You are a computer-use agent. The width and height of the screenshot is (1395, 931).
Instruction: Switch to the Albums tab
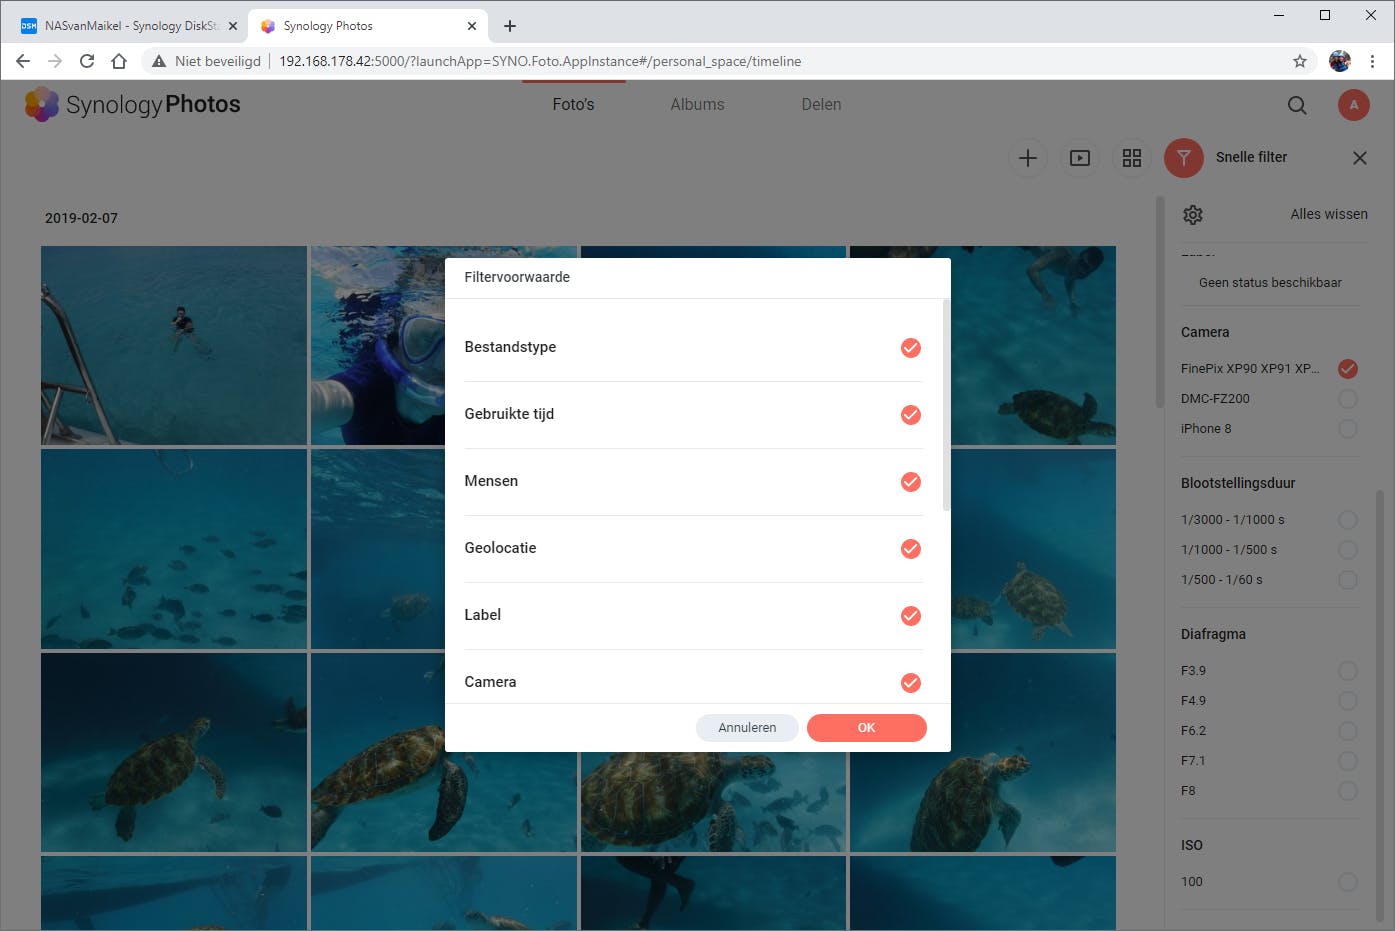point(697,104)
